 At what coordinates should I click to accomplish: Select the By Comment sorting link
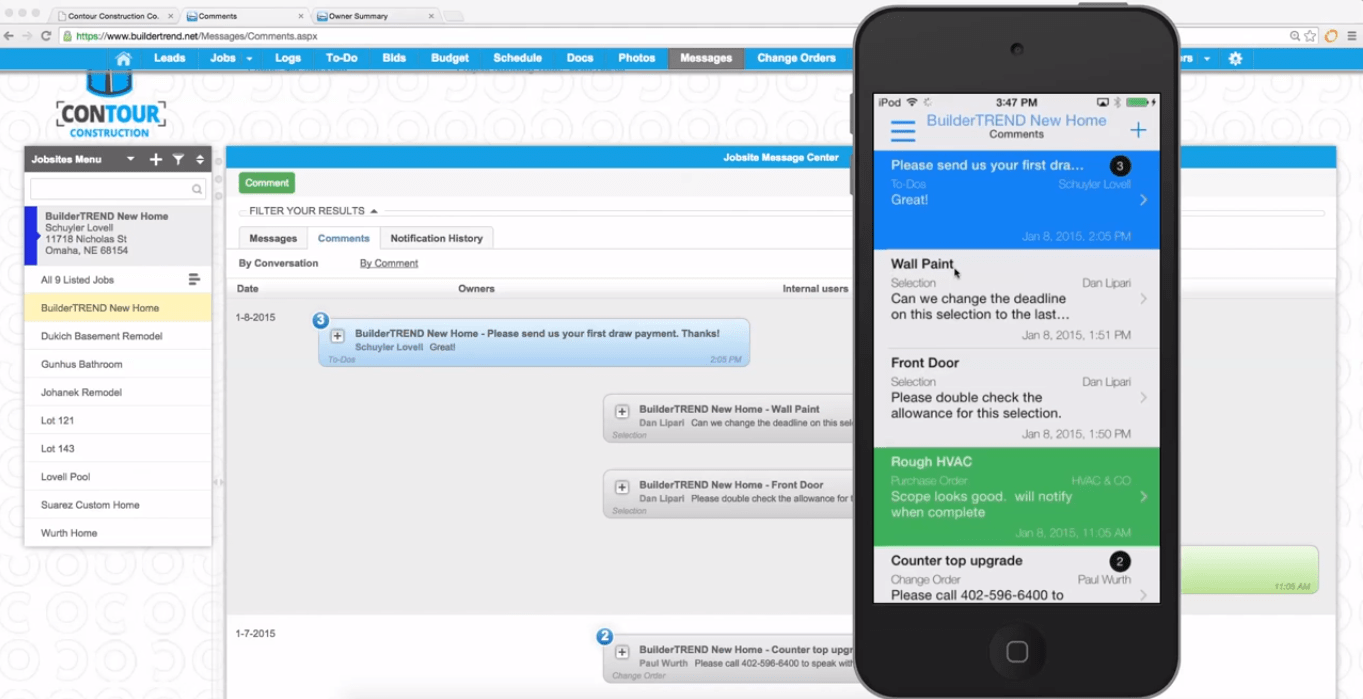tap(388, 262)
